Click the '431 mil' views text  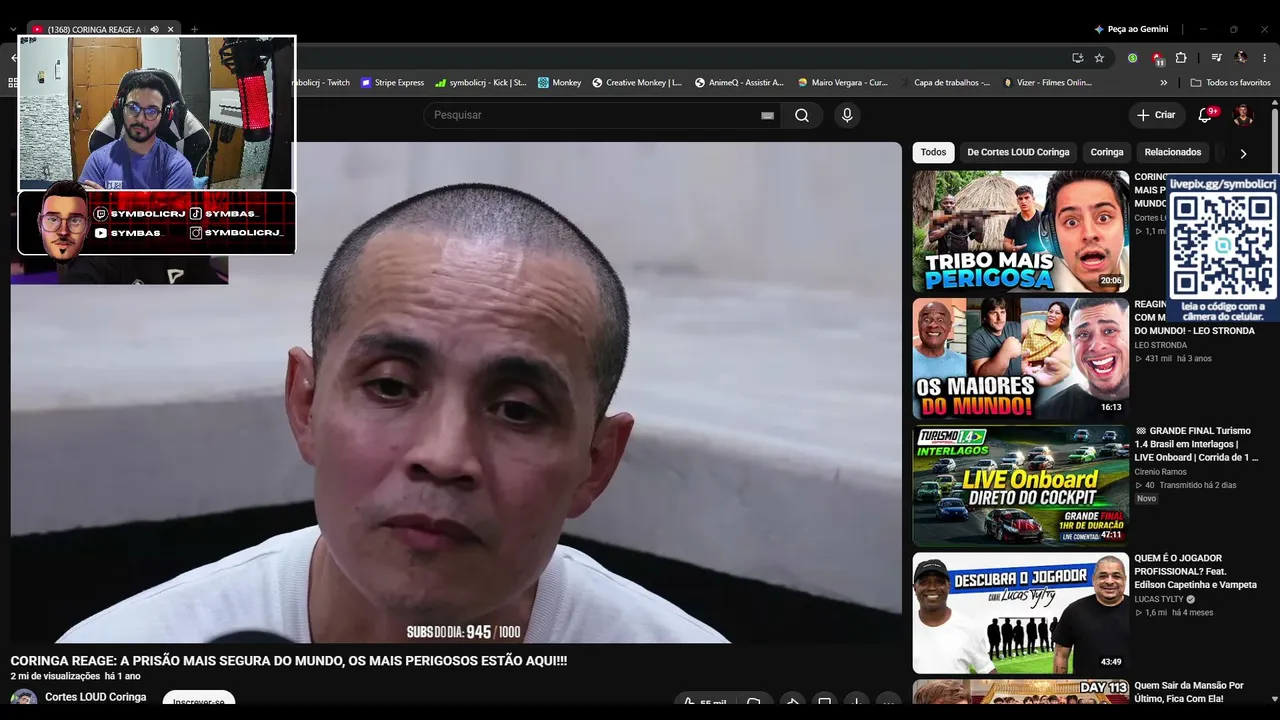click(x=1158, y=358)
